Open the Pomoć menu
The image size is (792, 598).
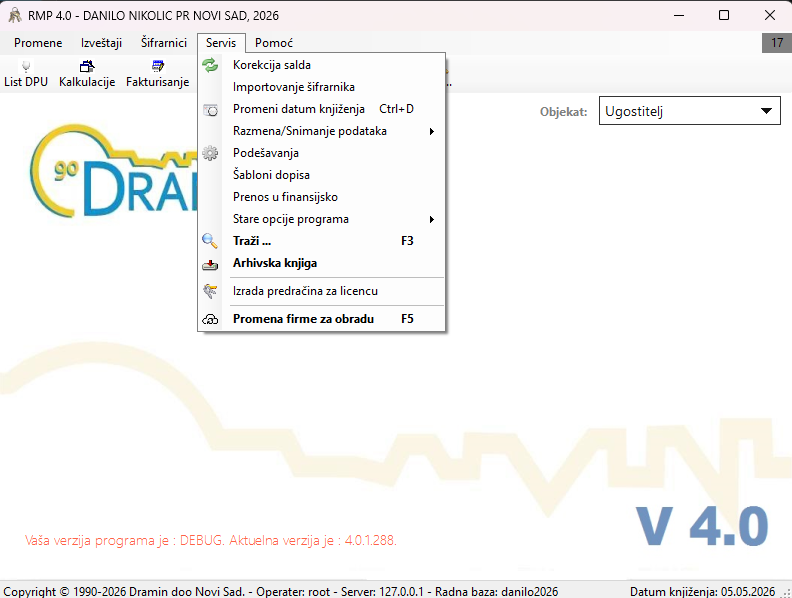(x=274, y=43)
